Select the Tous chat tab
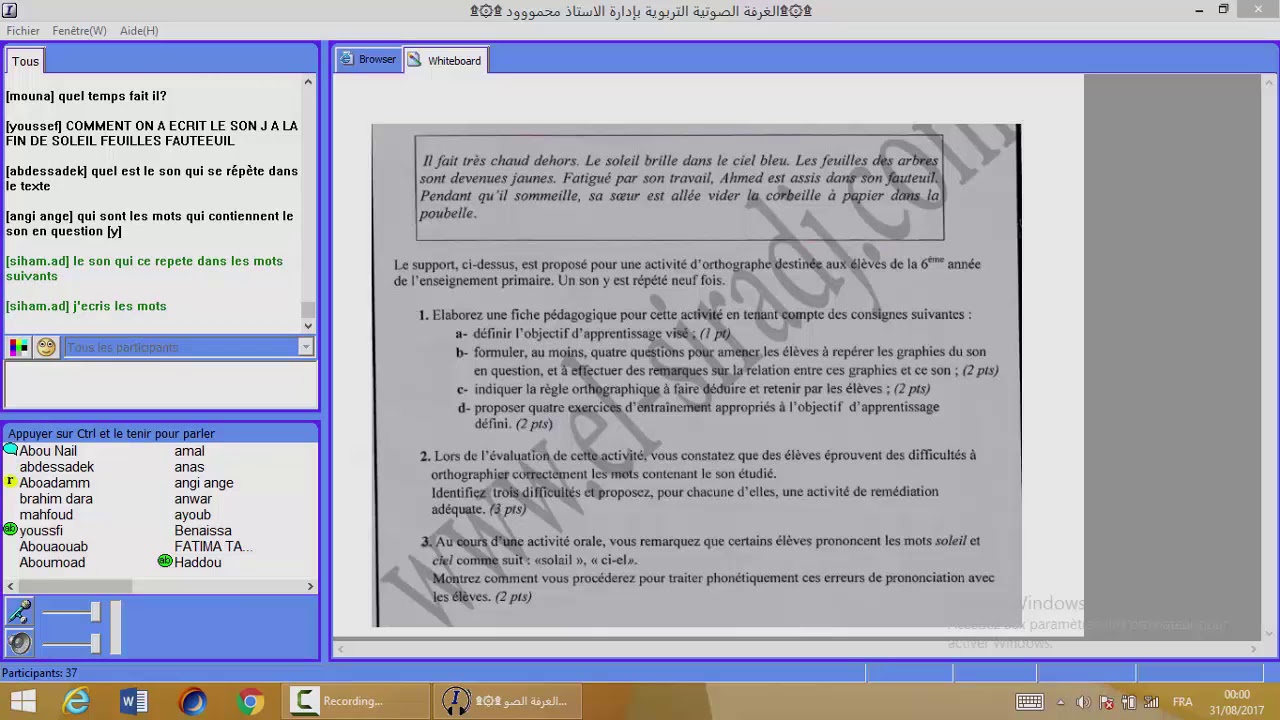 coord(26,62)
